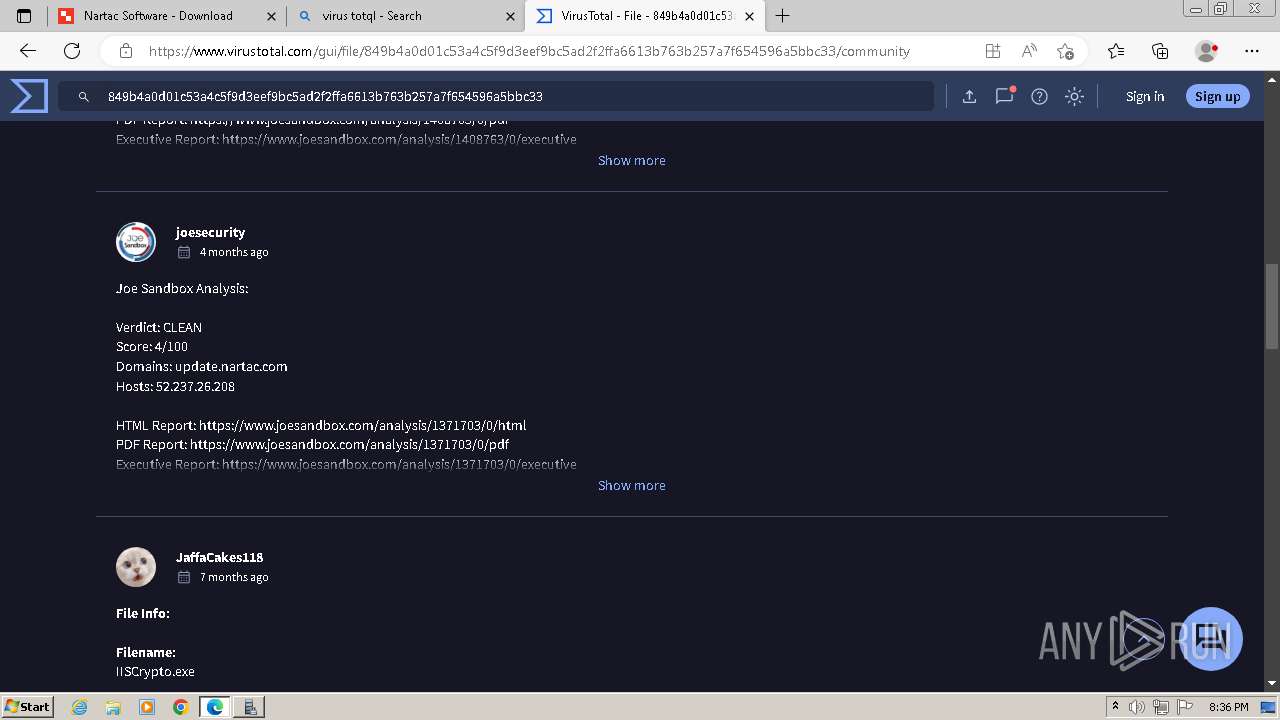Select the IISCrypto.exe filename text
Viewport: 1280px width, 720px height.
click(x=155, y=671)
